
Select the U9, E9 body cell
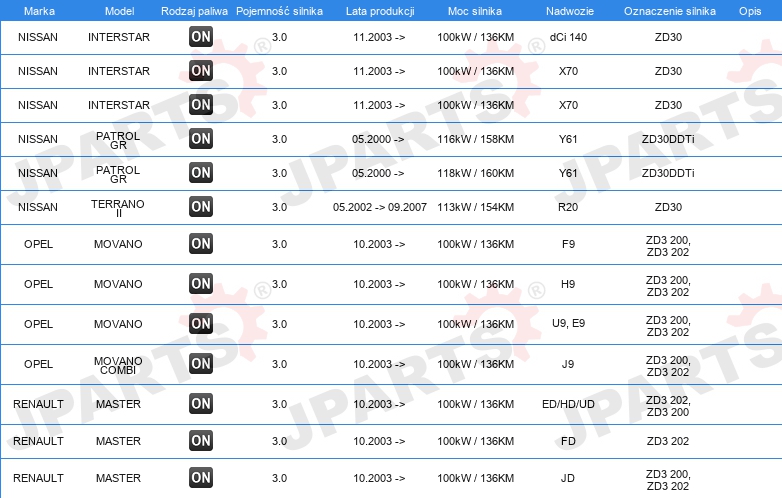569,324
